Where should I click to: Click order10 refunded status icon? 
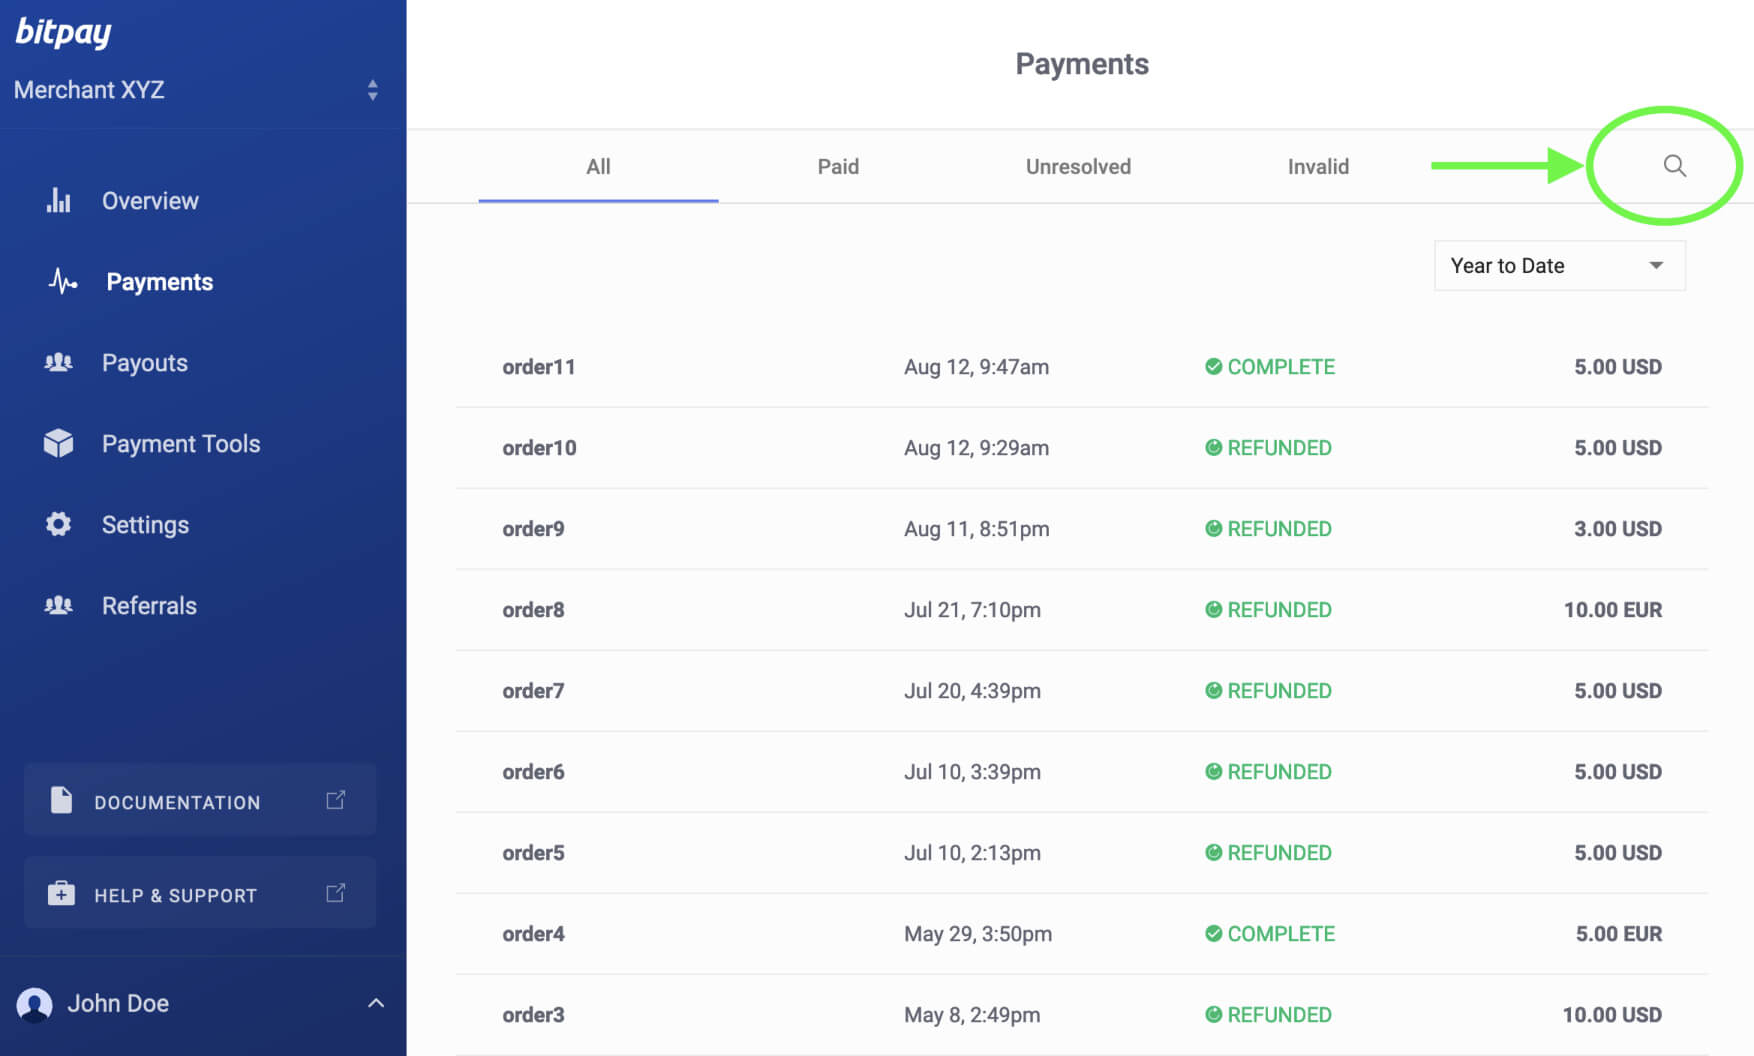click(x=1213, y=448)
